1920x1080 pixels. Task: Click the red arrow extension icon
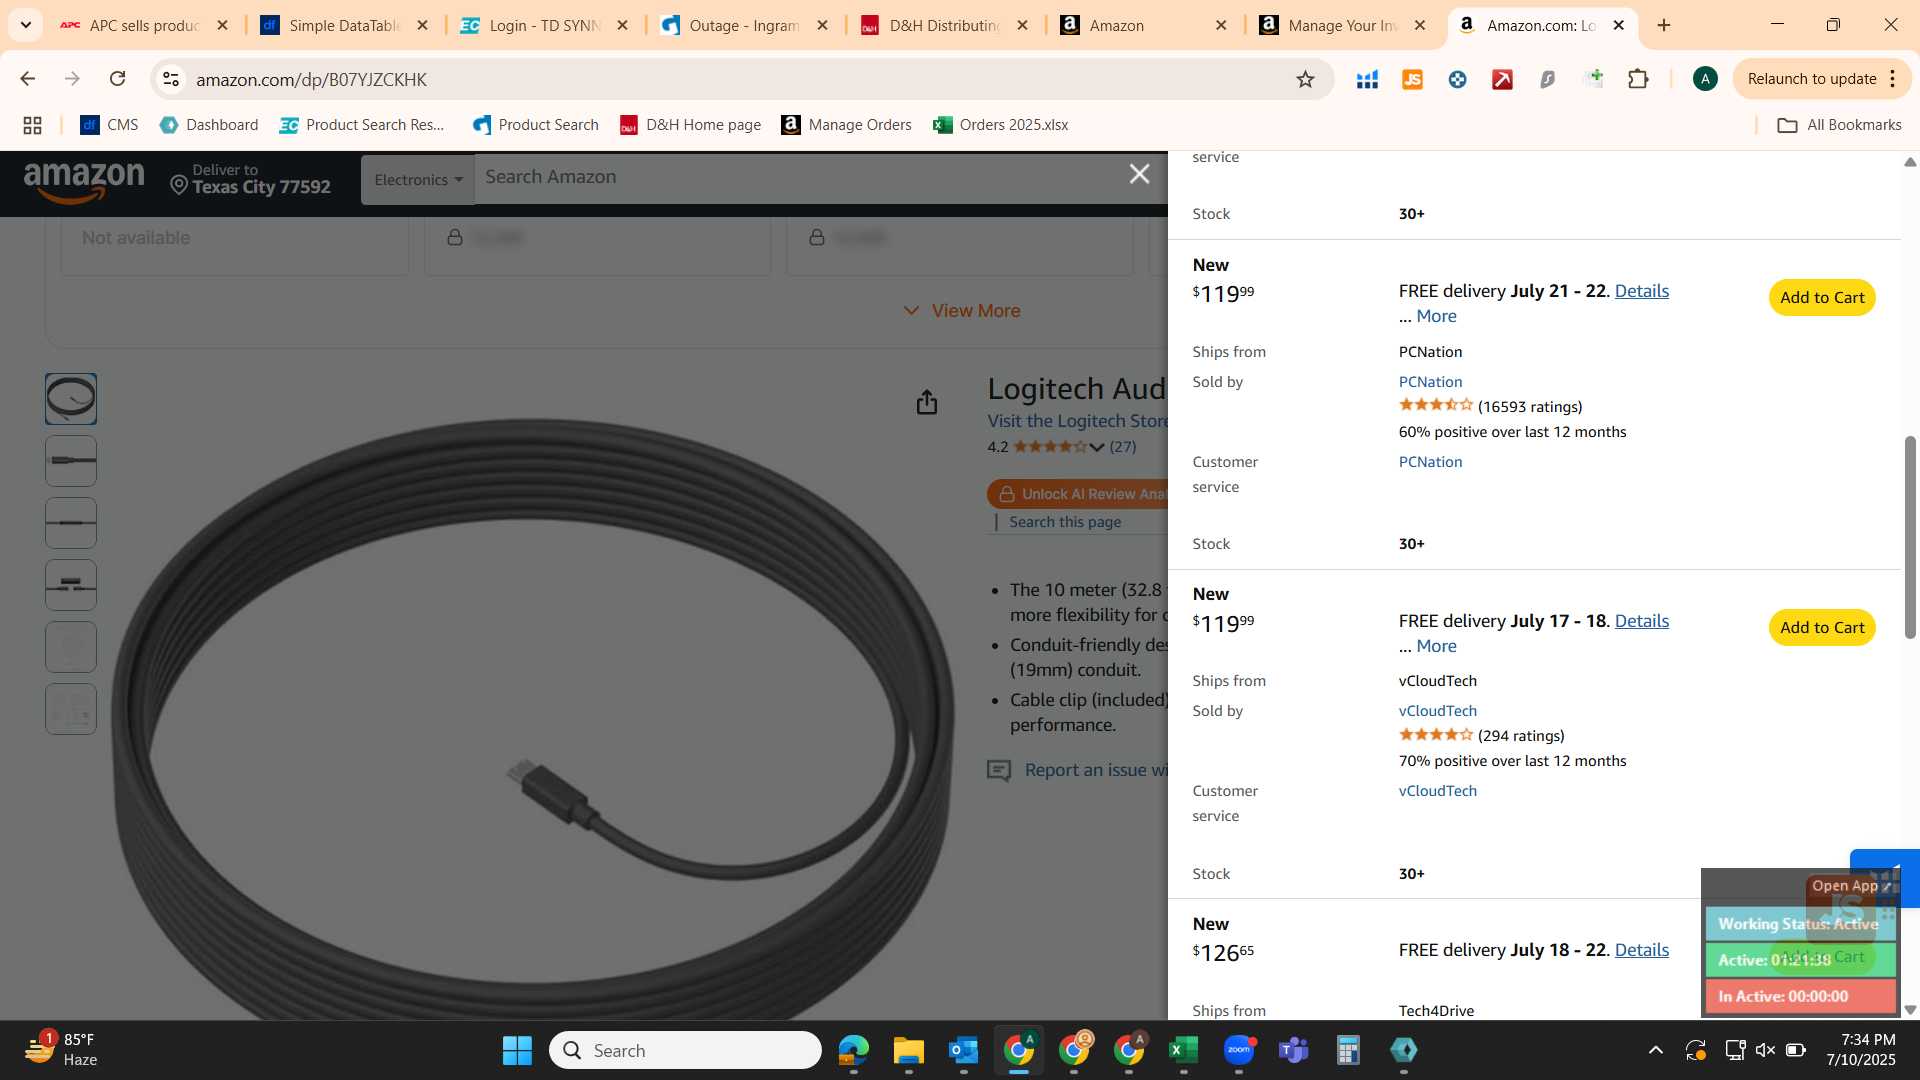click(1502, 79)
